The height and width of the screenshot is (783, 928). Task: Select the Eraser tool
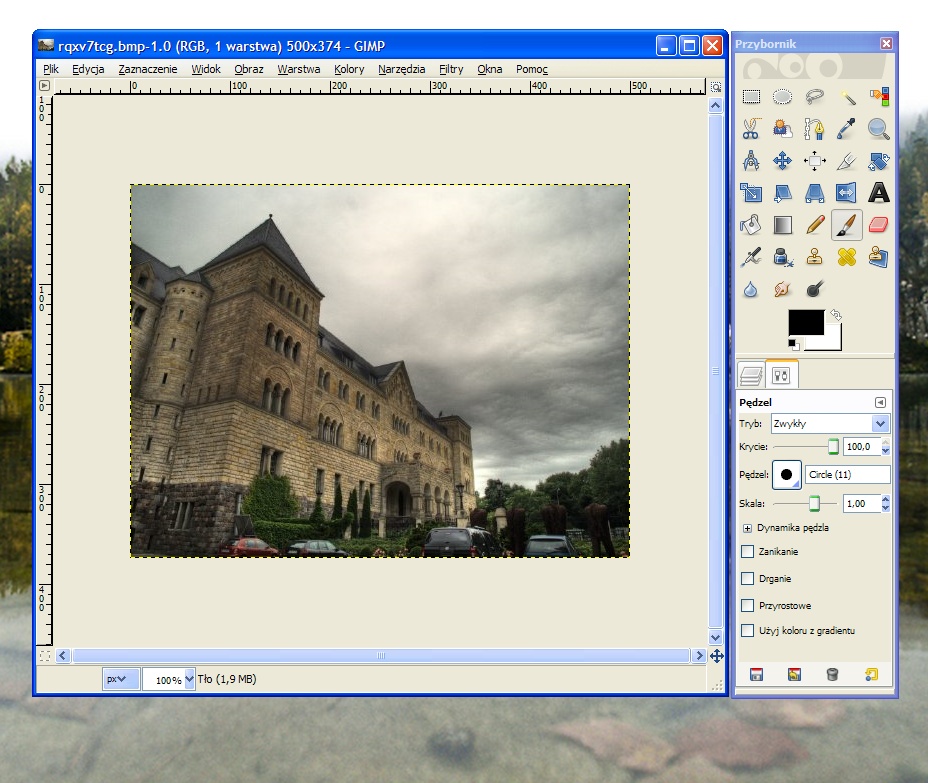pos(878,225)
